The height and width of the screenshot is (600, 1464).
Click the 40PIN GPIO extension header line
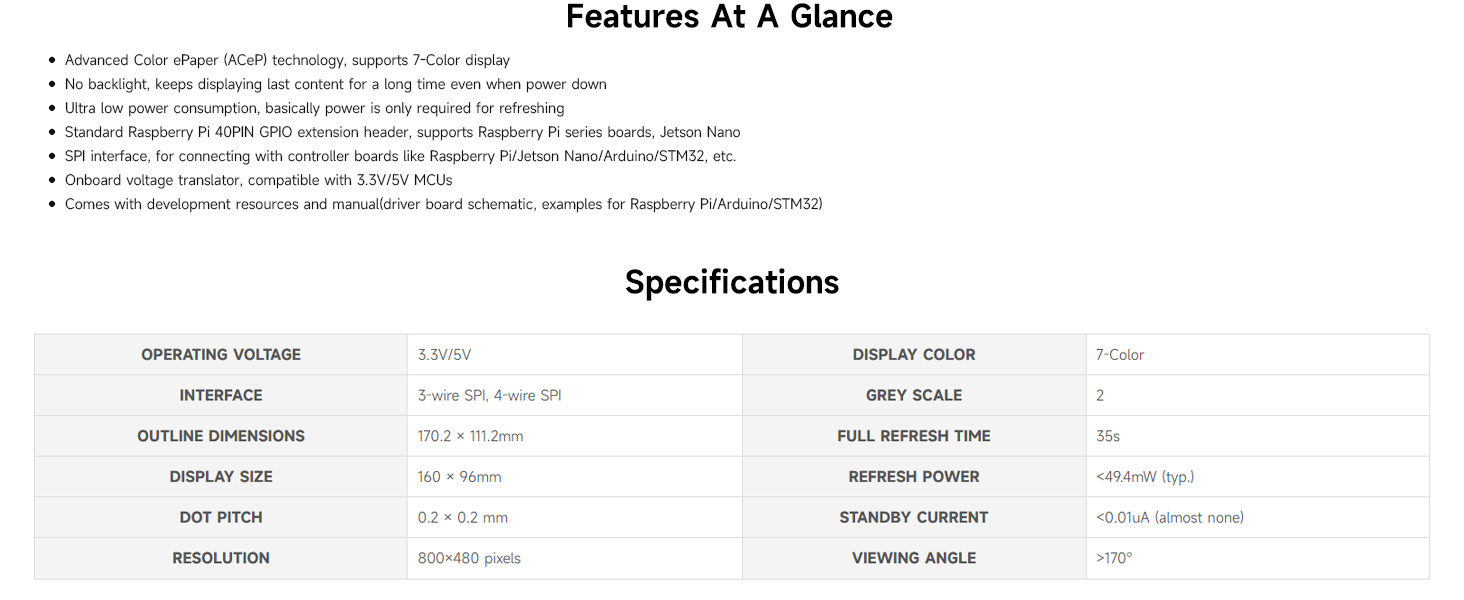(x=402, y=132)
